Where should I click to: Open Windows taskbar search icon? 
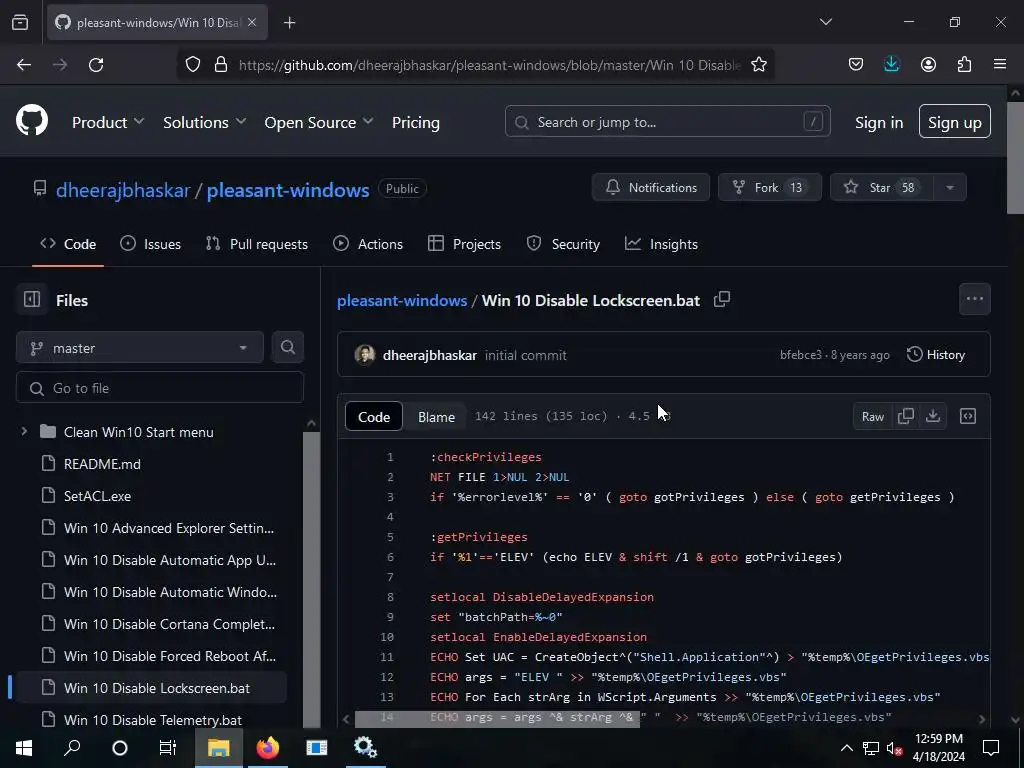[72, 747]
